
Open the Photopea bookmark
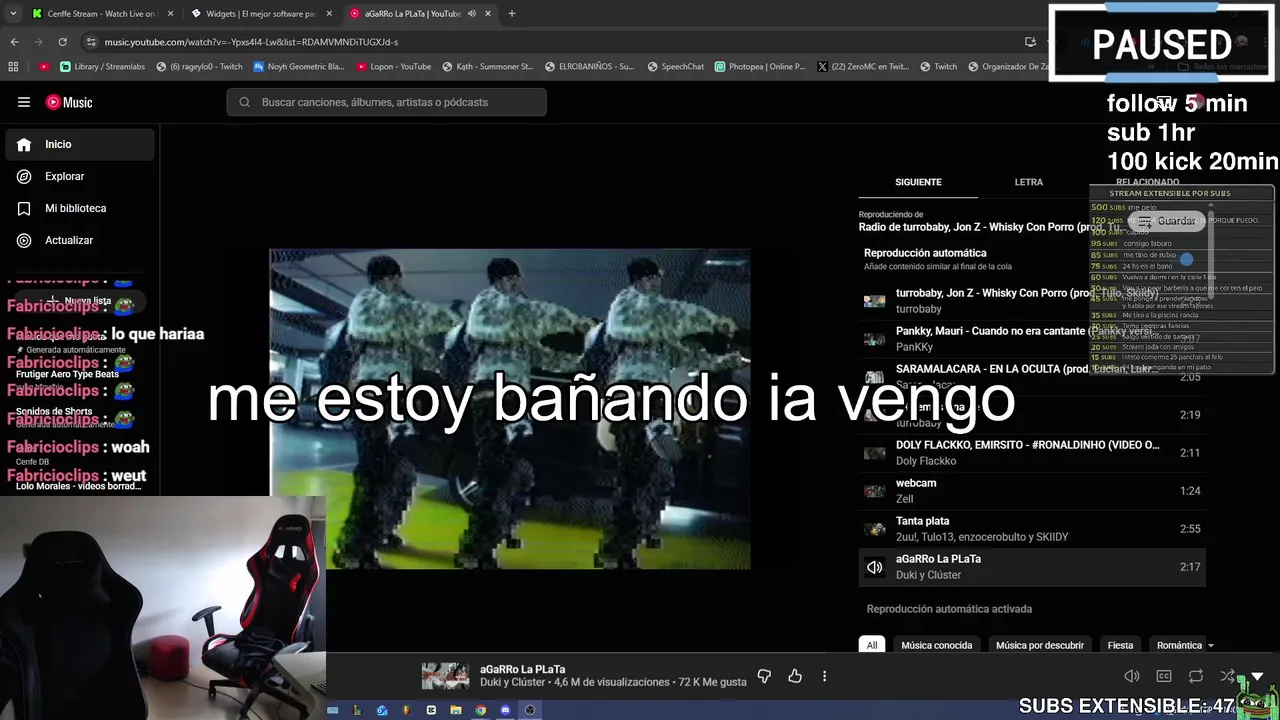click(x=760, y=67)
